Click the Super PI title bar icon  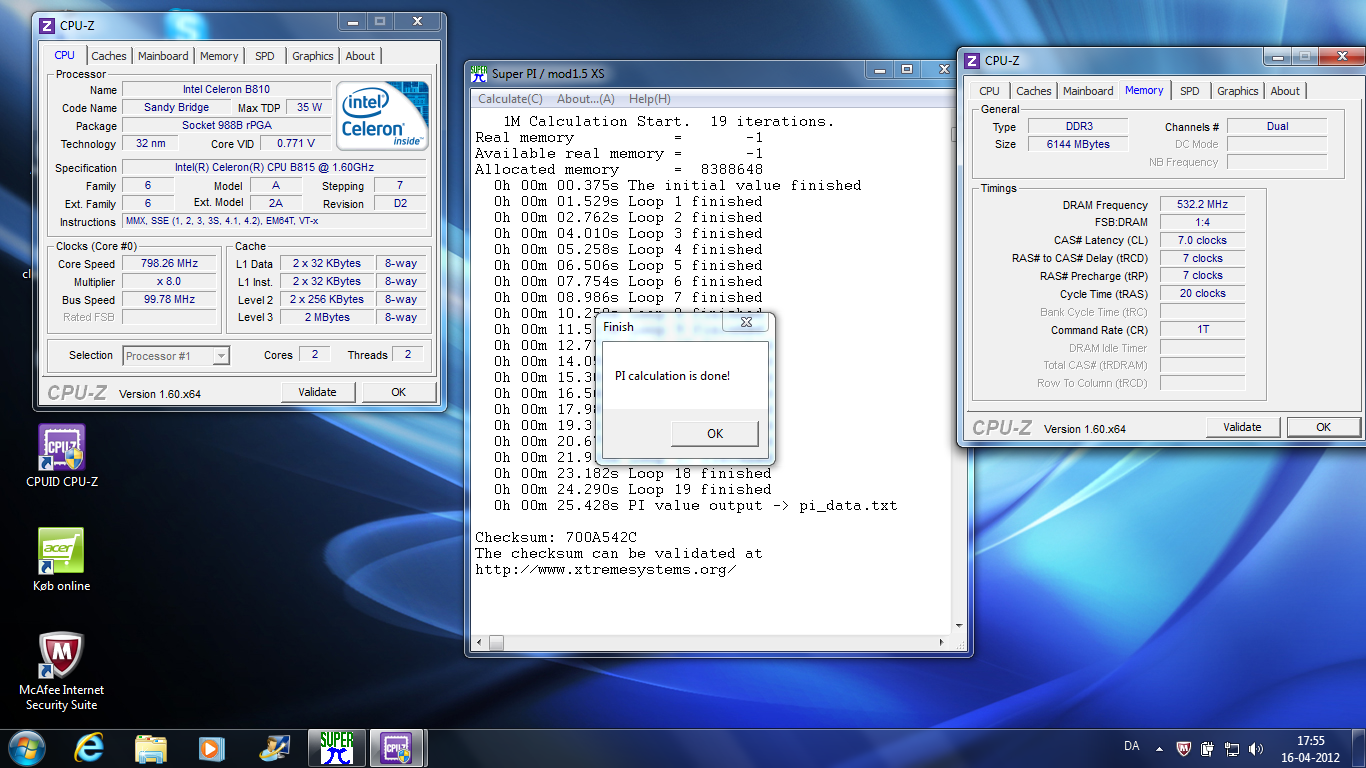pos(479,73)
